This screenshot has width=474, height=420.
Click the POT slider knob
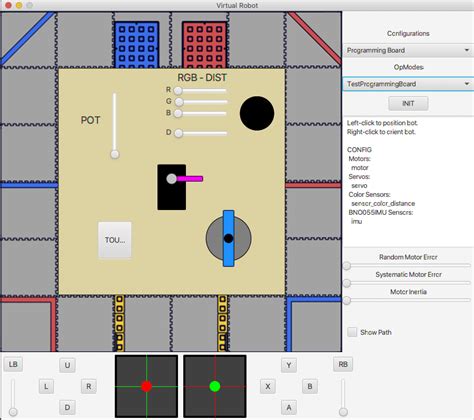115,154
